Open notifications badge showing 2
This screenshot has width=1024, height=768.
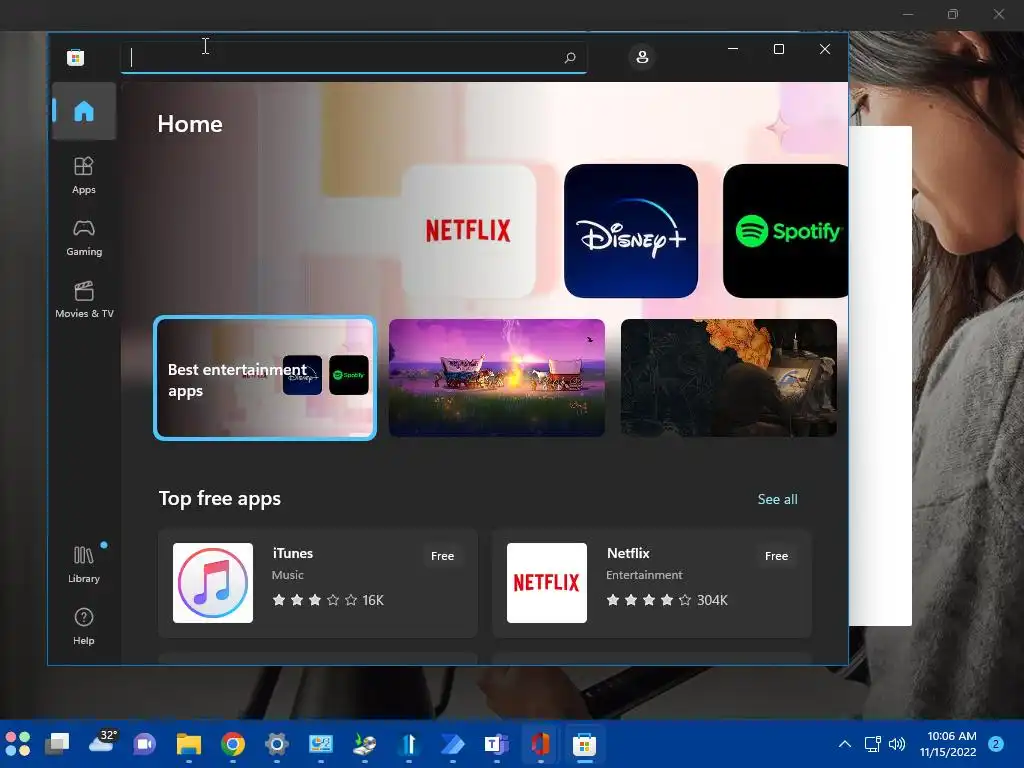click(x=996, y=744)
